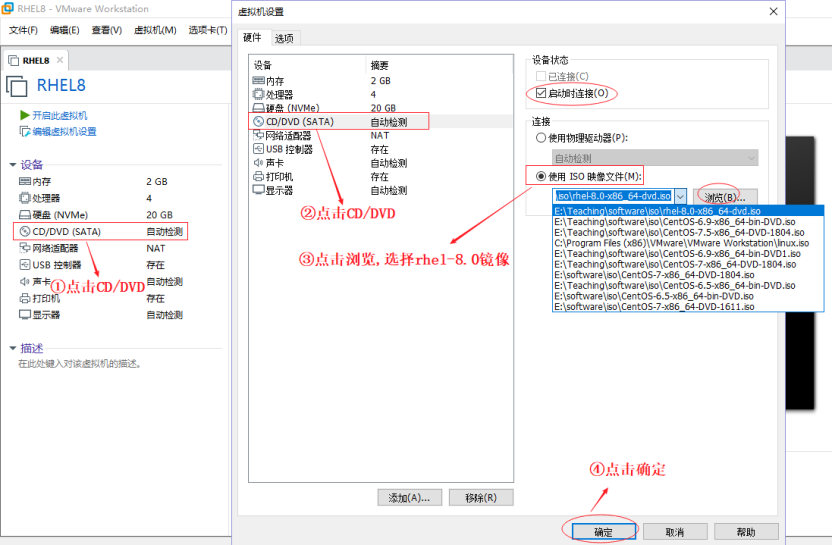This screenshot has width=832, height=545.
Task: Click the 添加(A)... button
Action: [410, 498]
